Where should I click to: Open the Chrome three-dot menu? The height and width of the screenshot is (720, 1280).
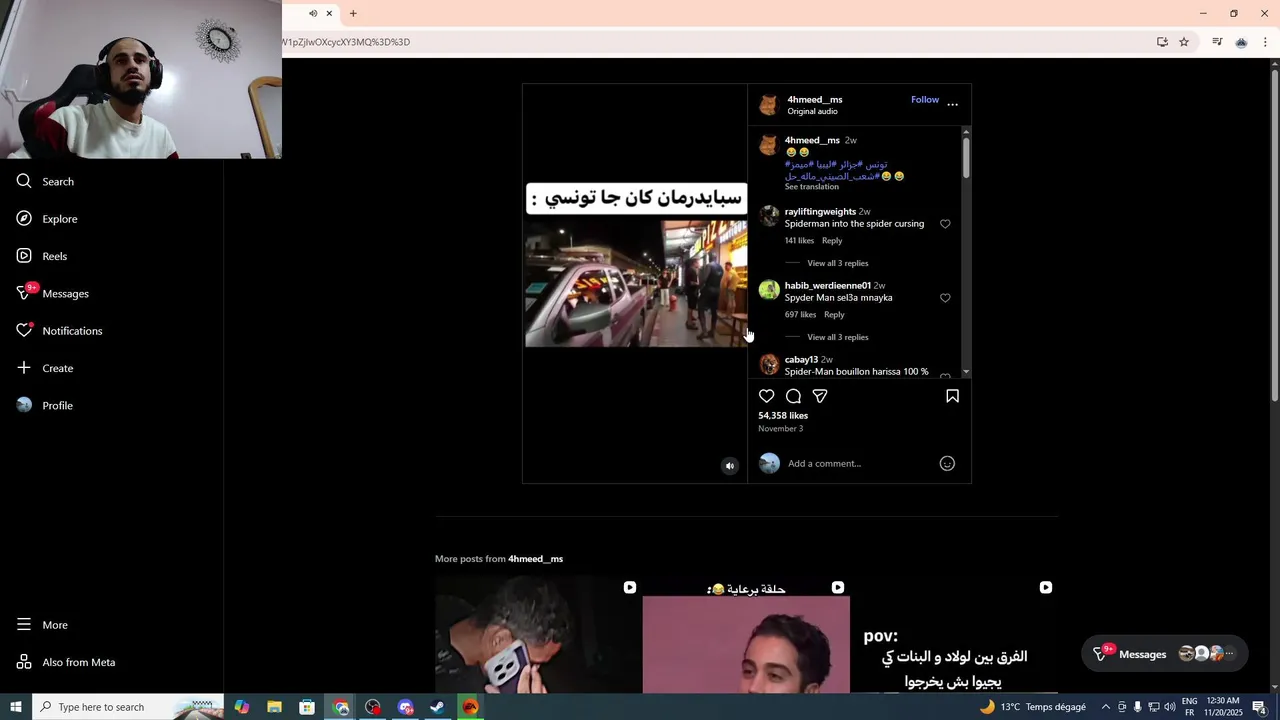[x=1265, y=42]
